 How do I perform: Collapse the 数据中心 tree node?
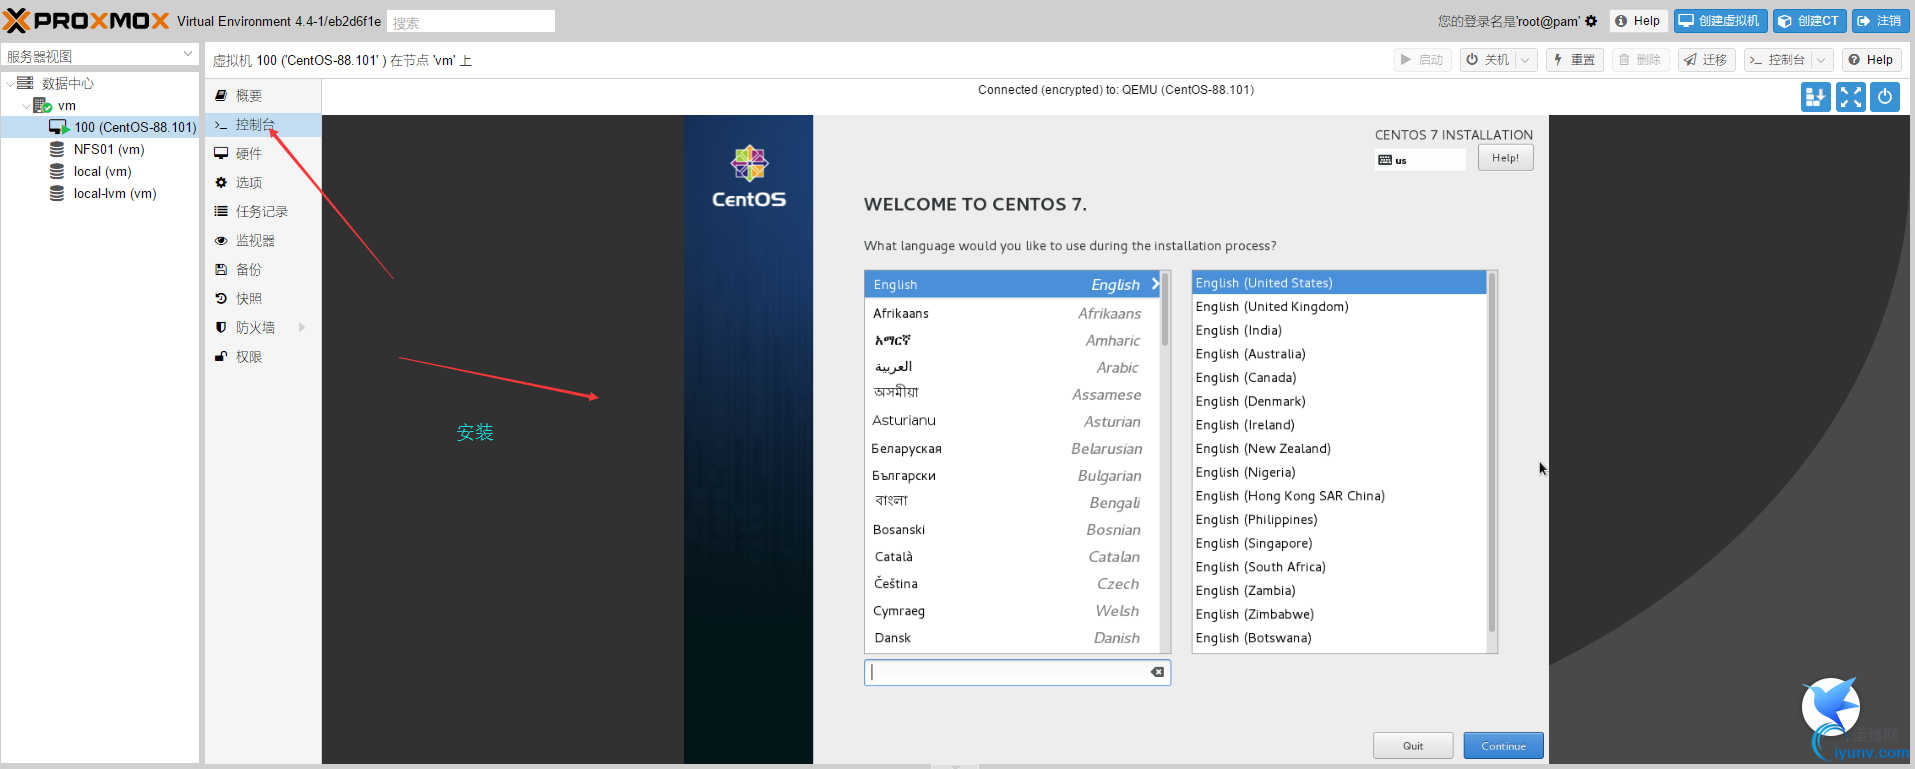pyautogui.click(x=10, y=83)
